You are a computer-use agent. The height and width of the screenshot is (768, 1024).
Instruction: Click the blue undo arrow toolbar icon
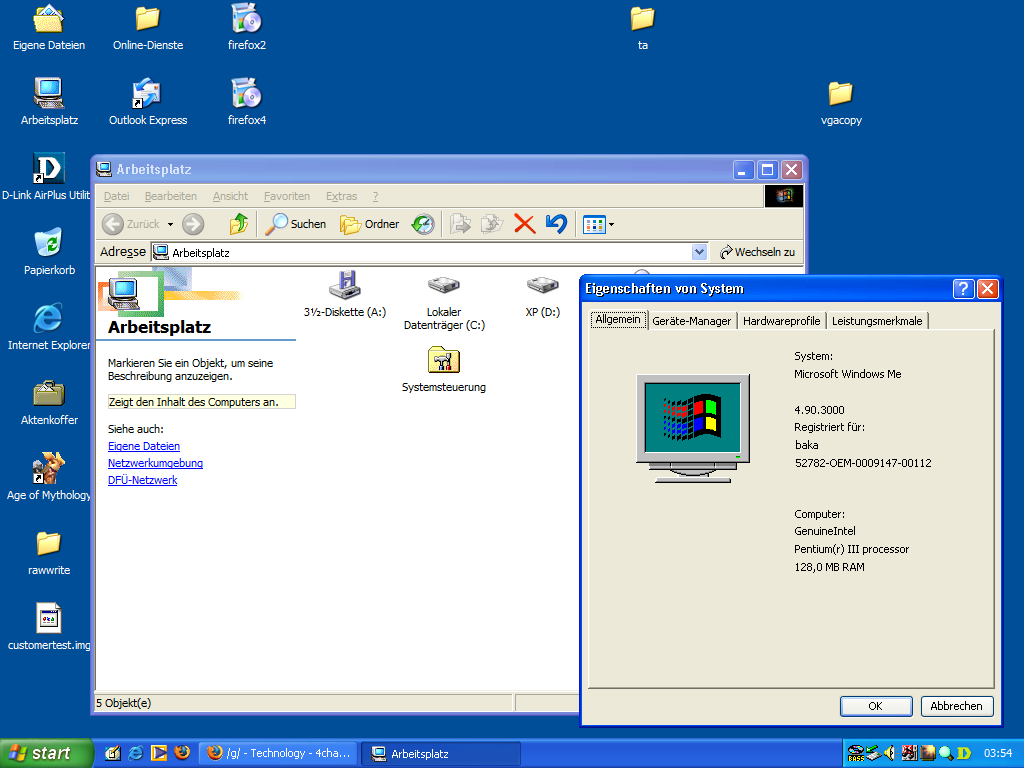tap(556, 224)
